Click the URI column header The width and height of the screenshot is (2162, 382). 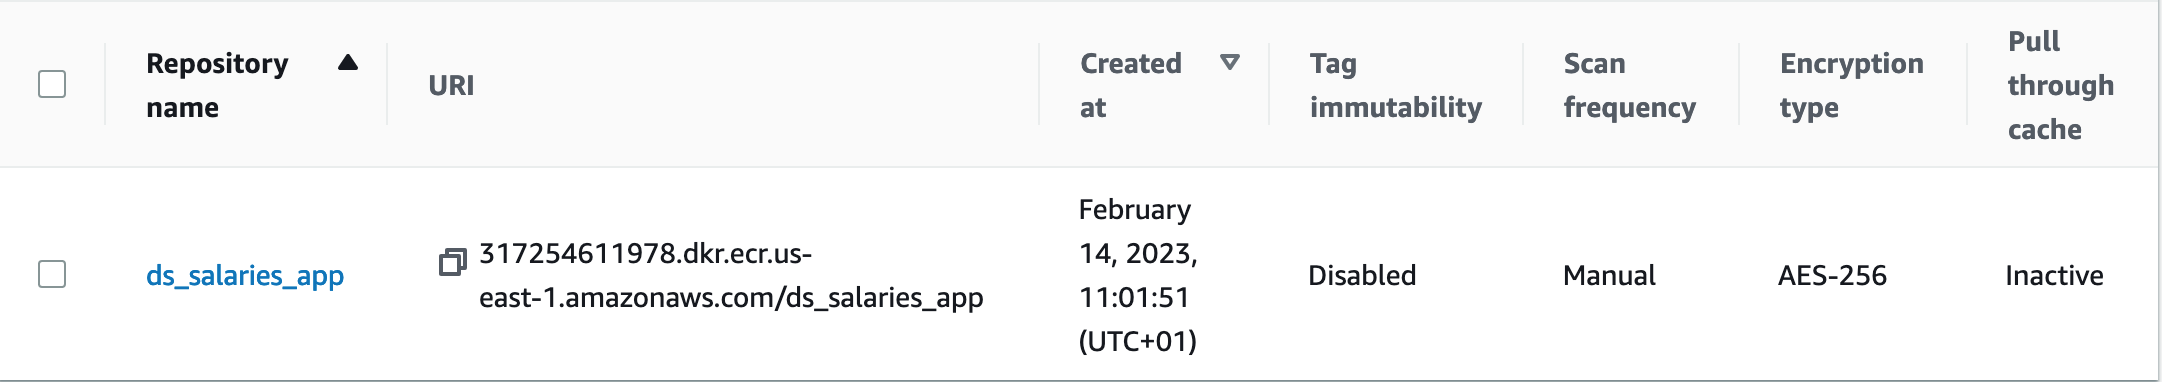pyautogui.click(x=451, y=85)
